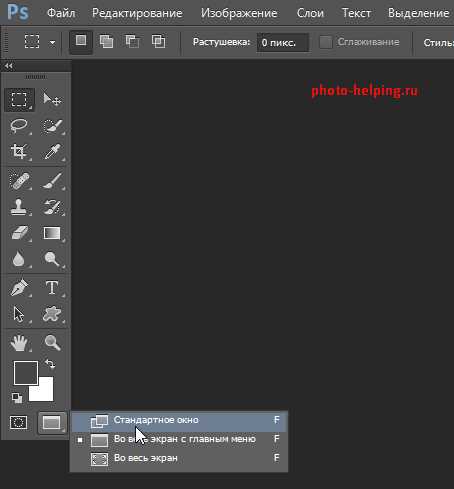The height and width of the screenshot is (489, 454).
Task: Collapse the tools panel with double arrows
Action: tap(9, 66)
